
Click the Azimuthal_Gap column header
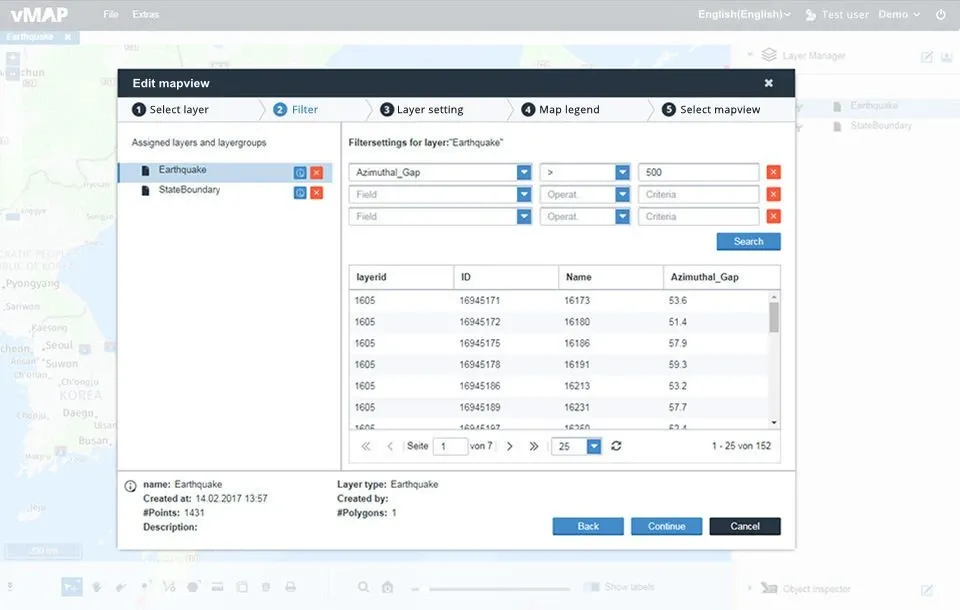click(x=721, y=277)
